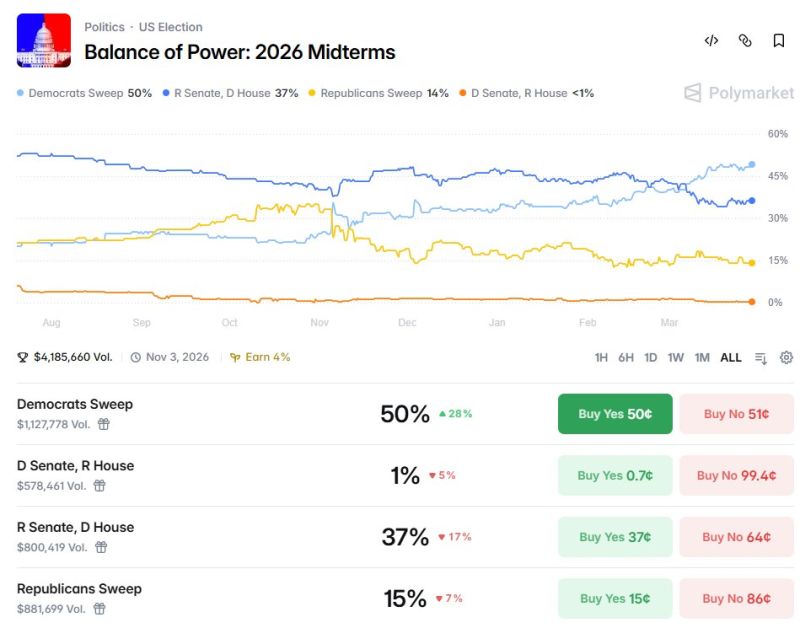Click the Polymarket watermark logo on the chart

point(734,93)
